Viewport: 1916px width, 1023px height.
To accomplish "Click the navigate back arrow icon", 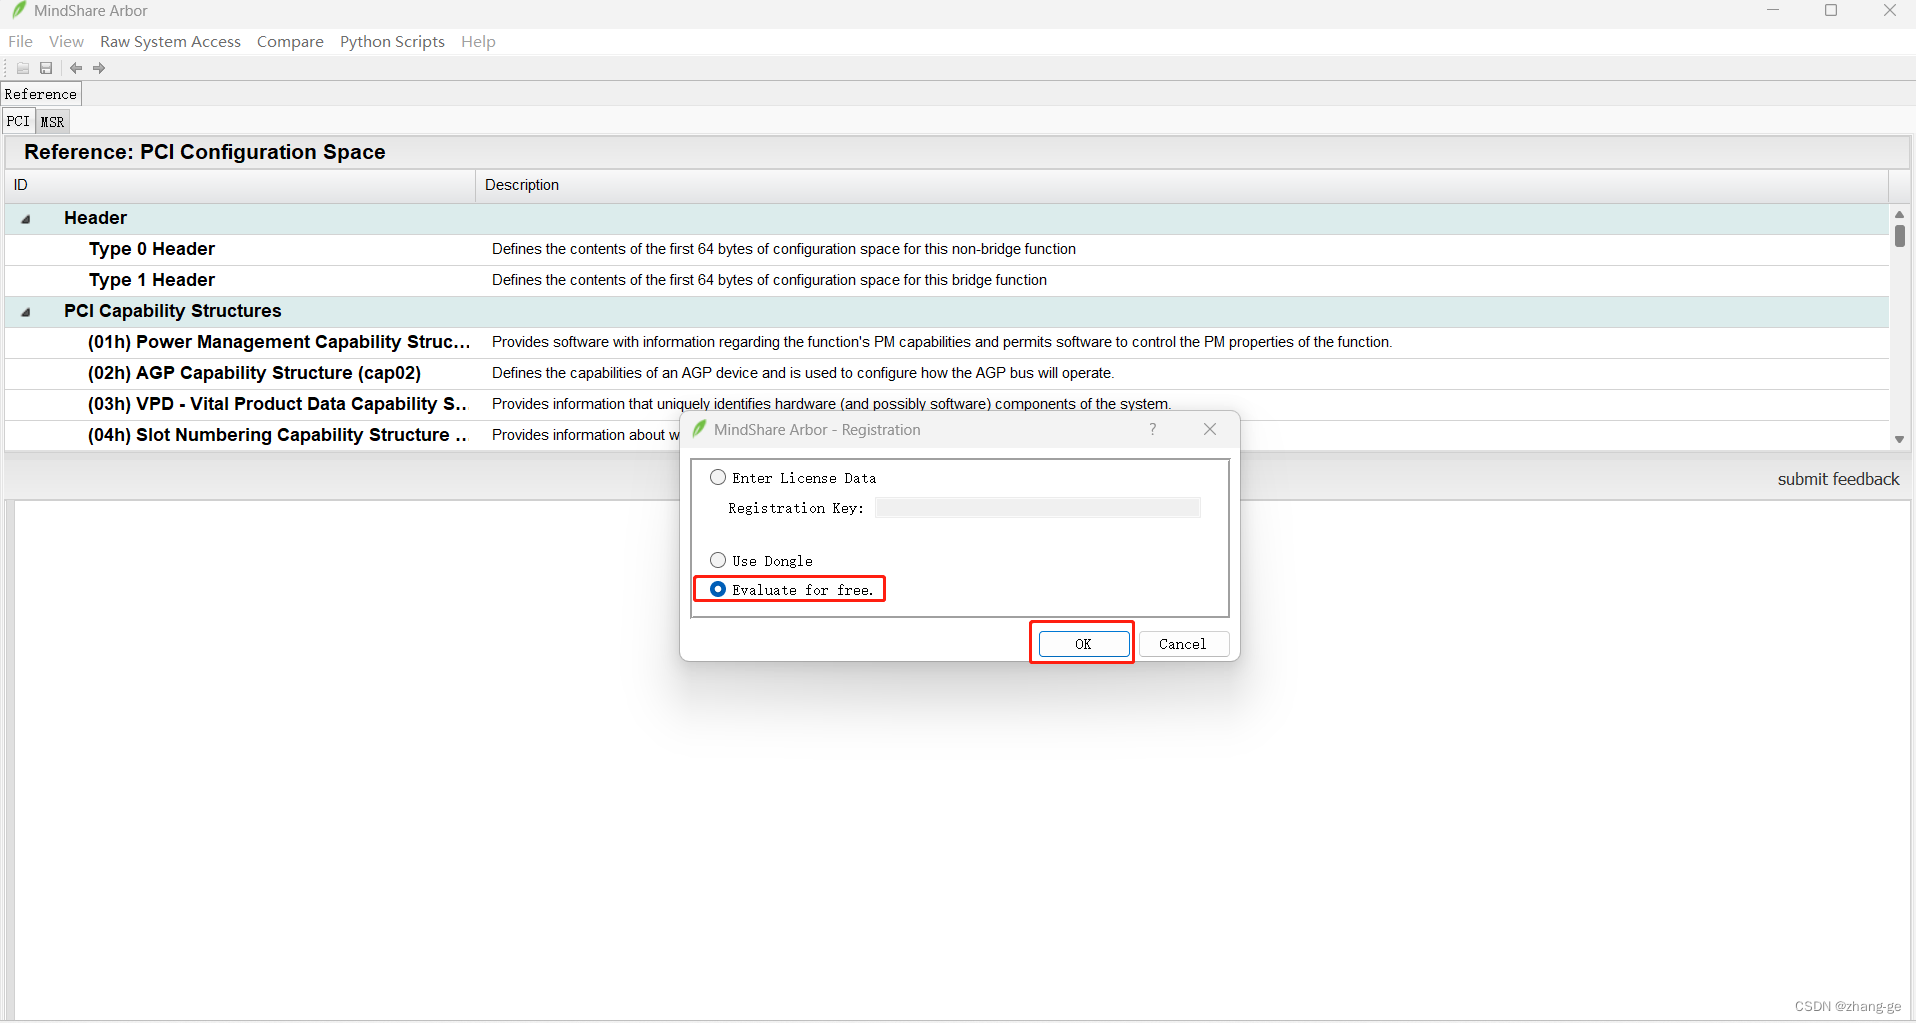I will coord(76,67).
